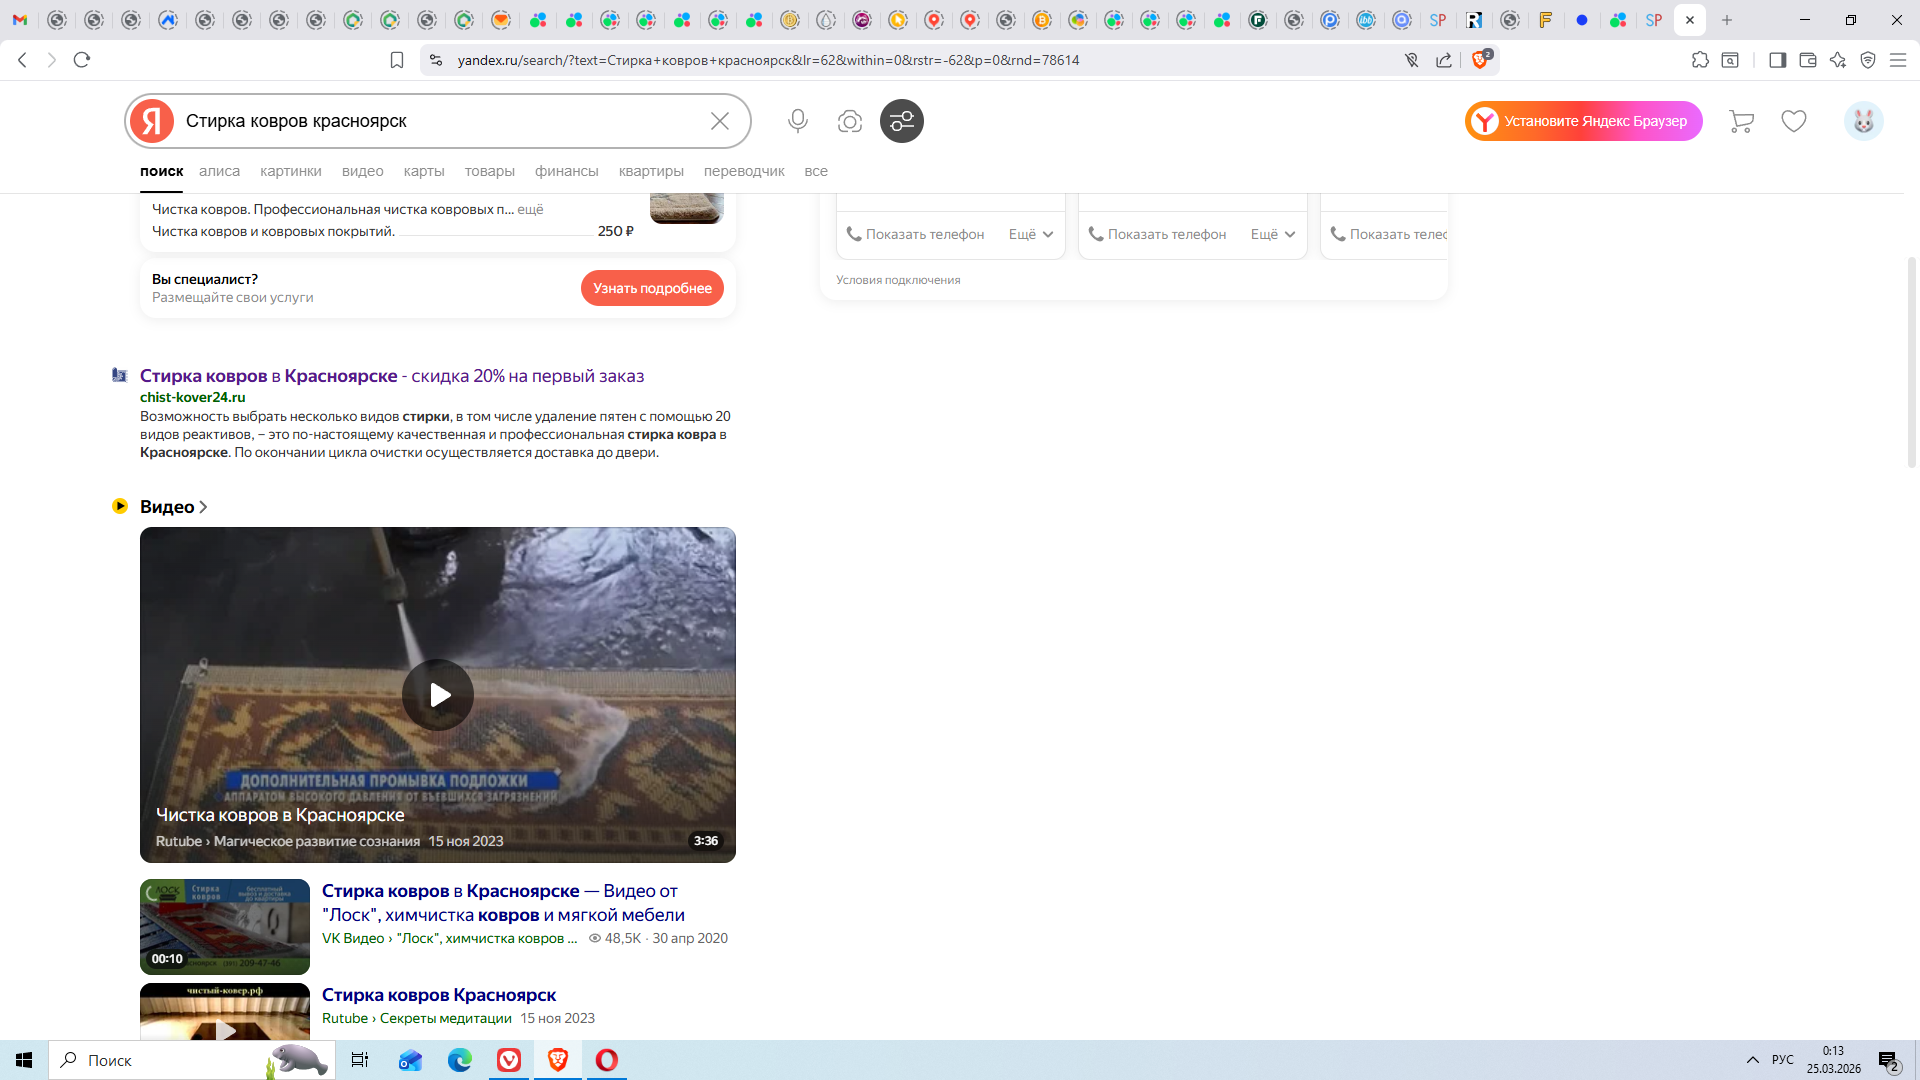Viewport: 1920px width, 1080px height.
Task: Reload the page
Action: [x=82, y=60]
